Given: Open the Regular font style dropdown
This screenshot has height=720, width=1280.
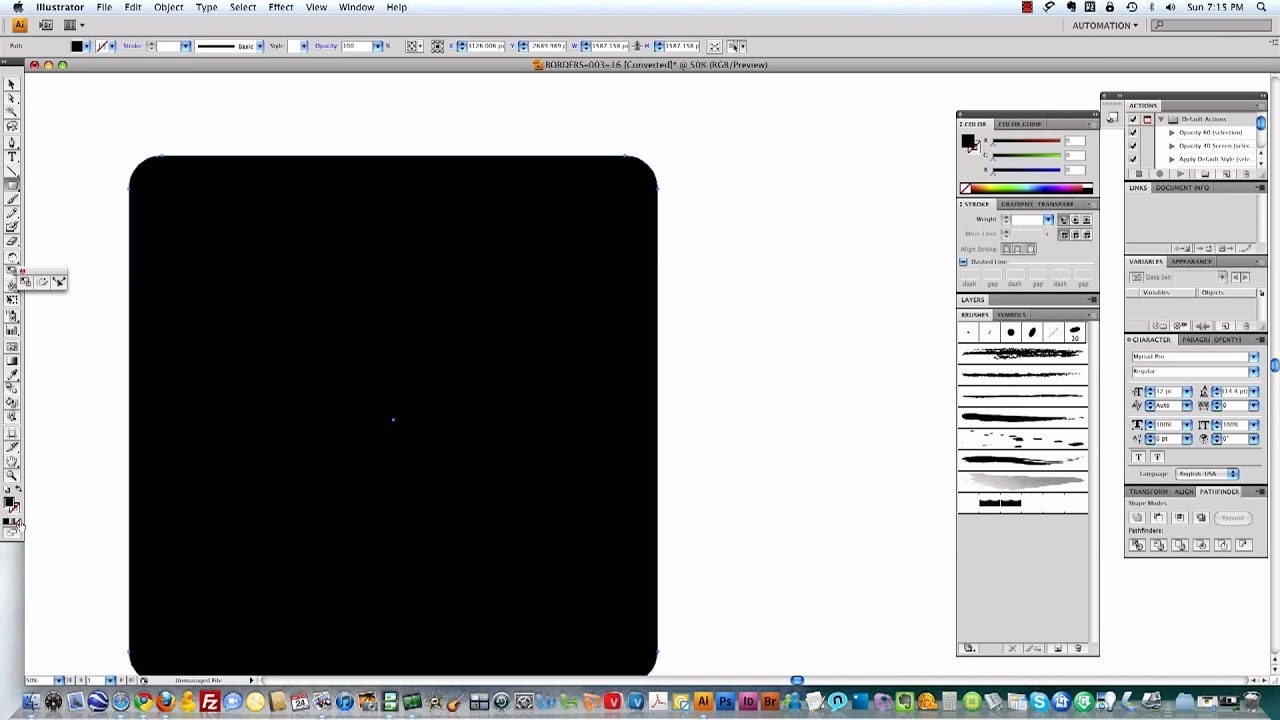Looking at the screenshot, I should point(1253,371).
